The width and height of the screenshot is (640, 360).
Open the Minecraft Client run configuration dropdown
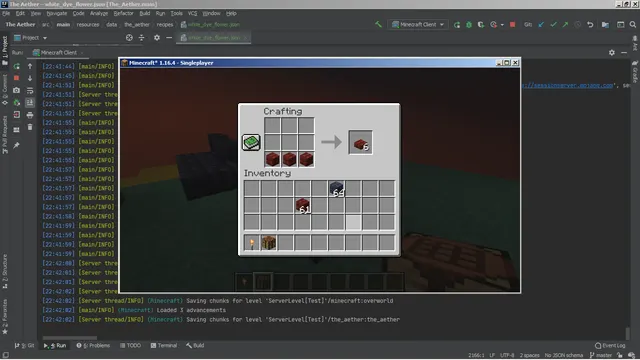click(x=418, y=24)
